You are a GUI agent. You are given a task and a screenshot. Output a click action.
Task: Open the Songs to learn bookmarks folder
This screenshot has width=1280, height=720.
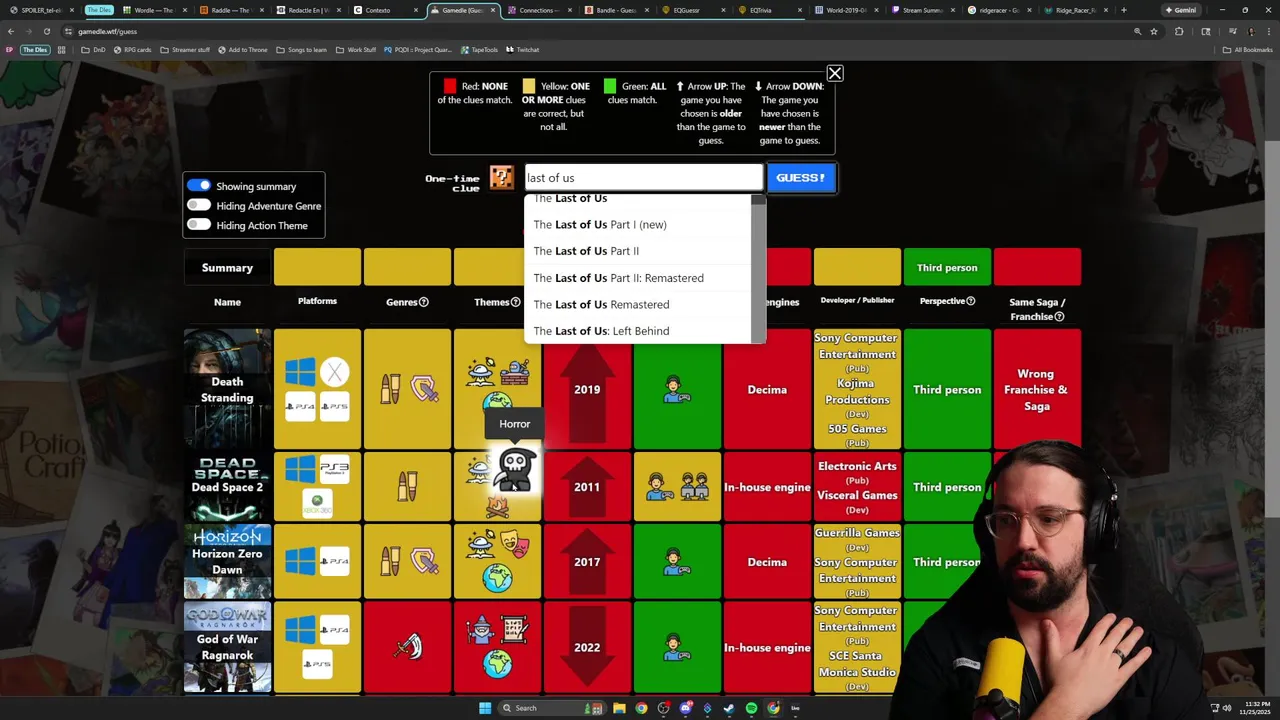click(x=301, y=49)
